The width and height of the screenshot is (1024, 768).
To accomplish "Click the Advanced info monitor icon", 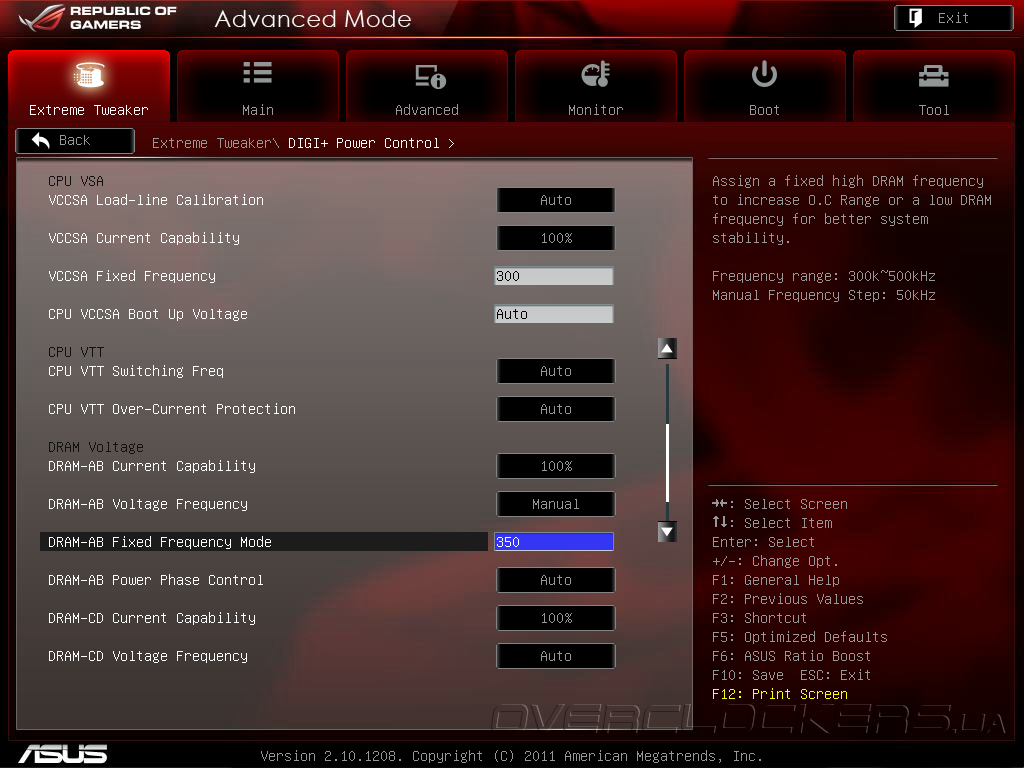I will click(x=430, y=76).
